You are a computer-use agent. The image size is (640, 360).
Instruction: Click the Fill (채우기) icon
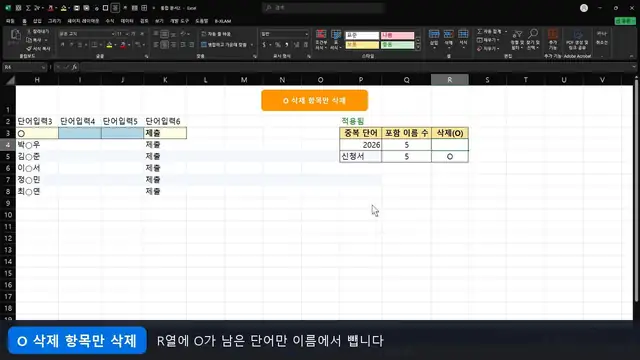480,40
